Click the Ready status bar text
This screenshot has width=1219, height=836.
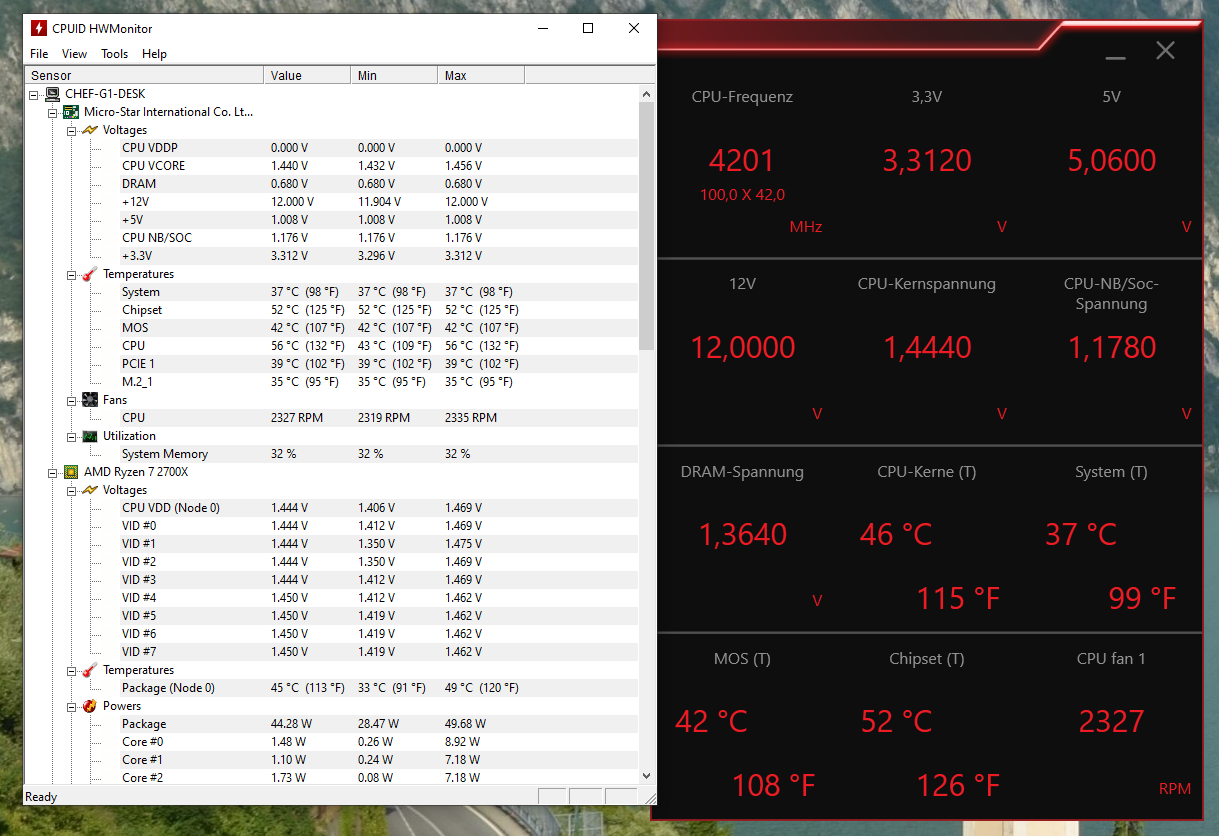[x=42, y=797]
